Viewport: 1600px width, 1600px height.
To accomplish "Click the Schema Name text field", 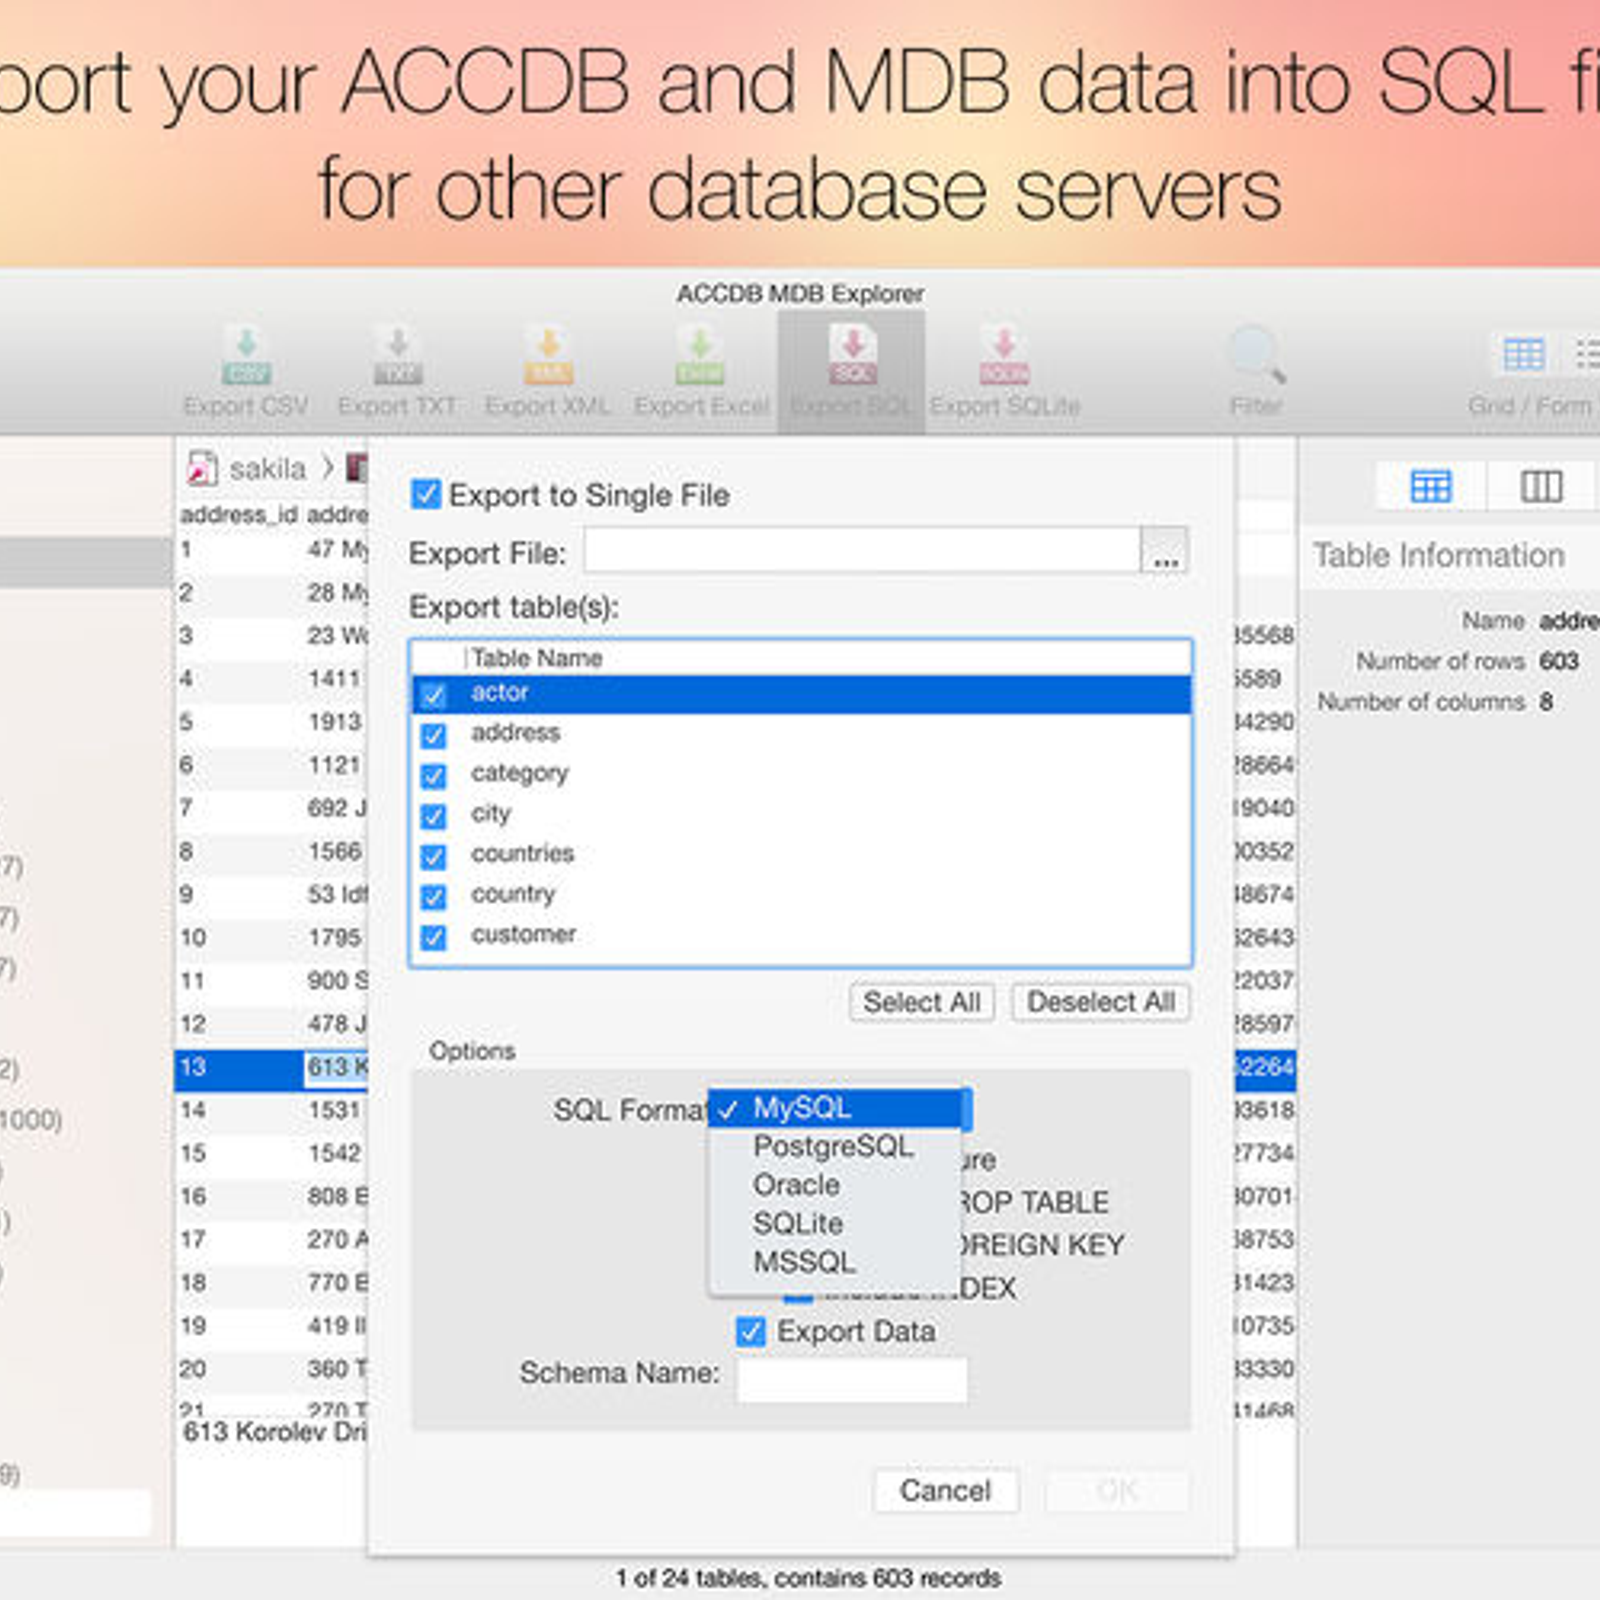I will pos(852,1379).
